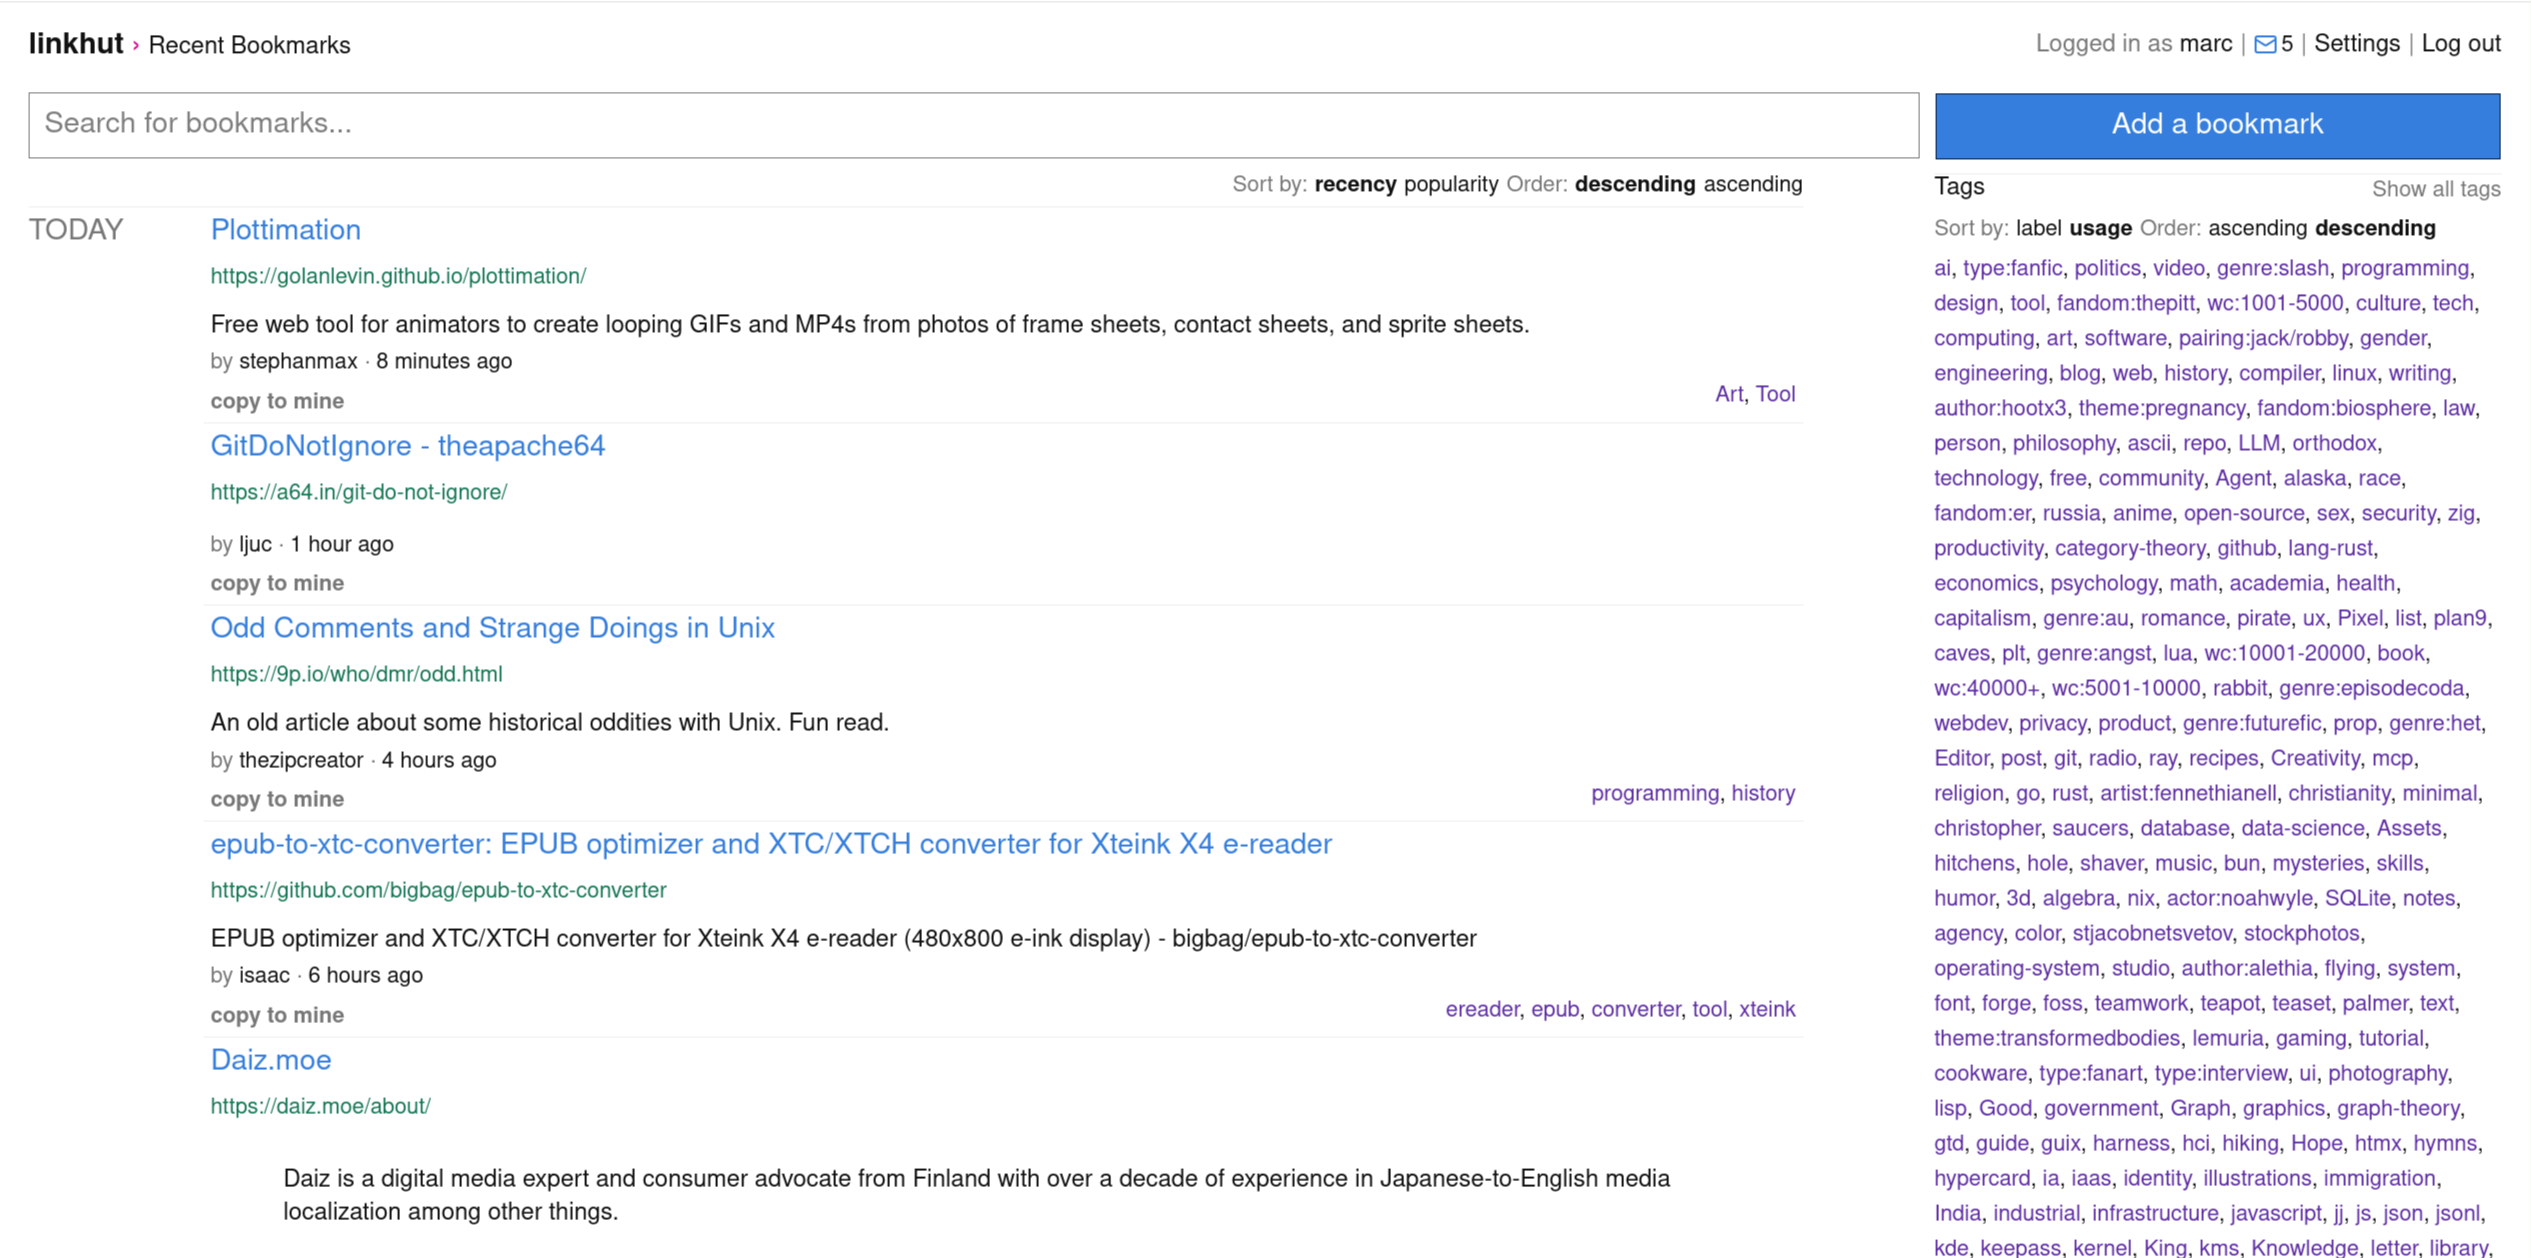2531x1258 pixels.
Task: Set tag order to descending
Action: [2375, 228]
